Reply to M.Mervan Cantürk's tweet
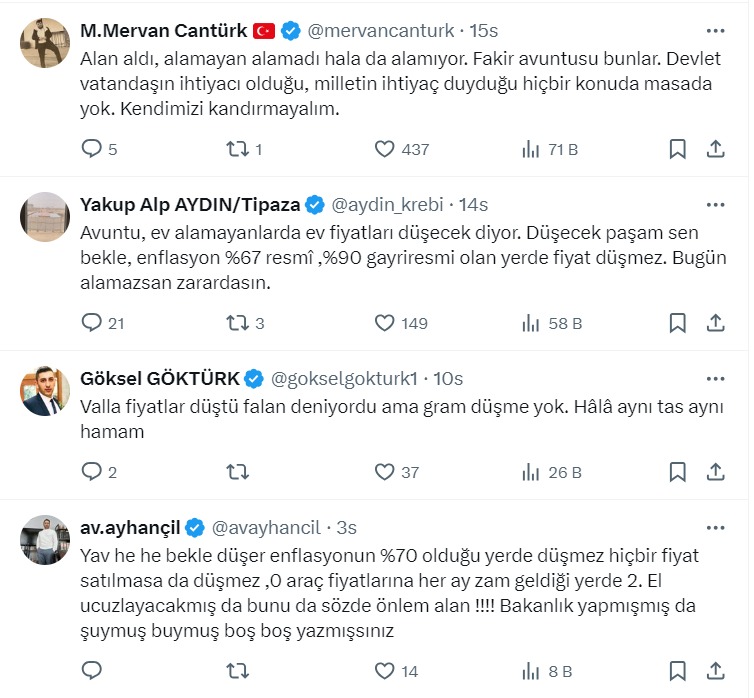The width and height of the screenshot is (754, 698). click(92, 149)
